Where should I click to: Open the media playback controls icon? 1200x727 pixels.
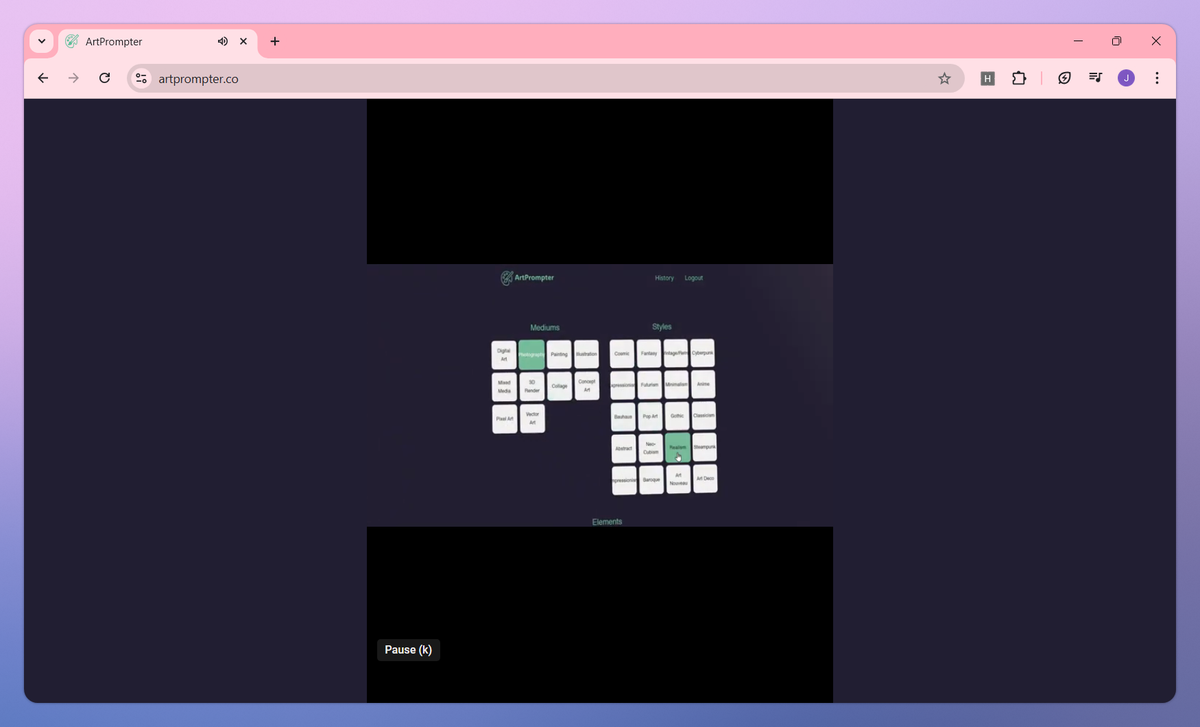[1095, 78]
